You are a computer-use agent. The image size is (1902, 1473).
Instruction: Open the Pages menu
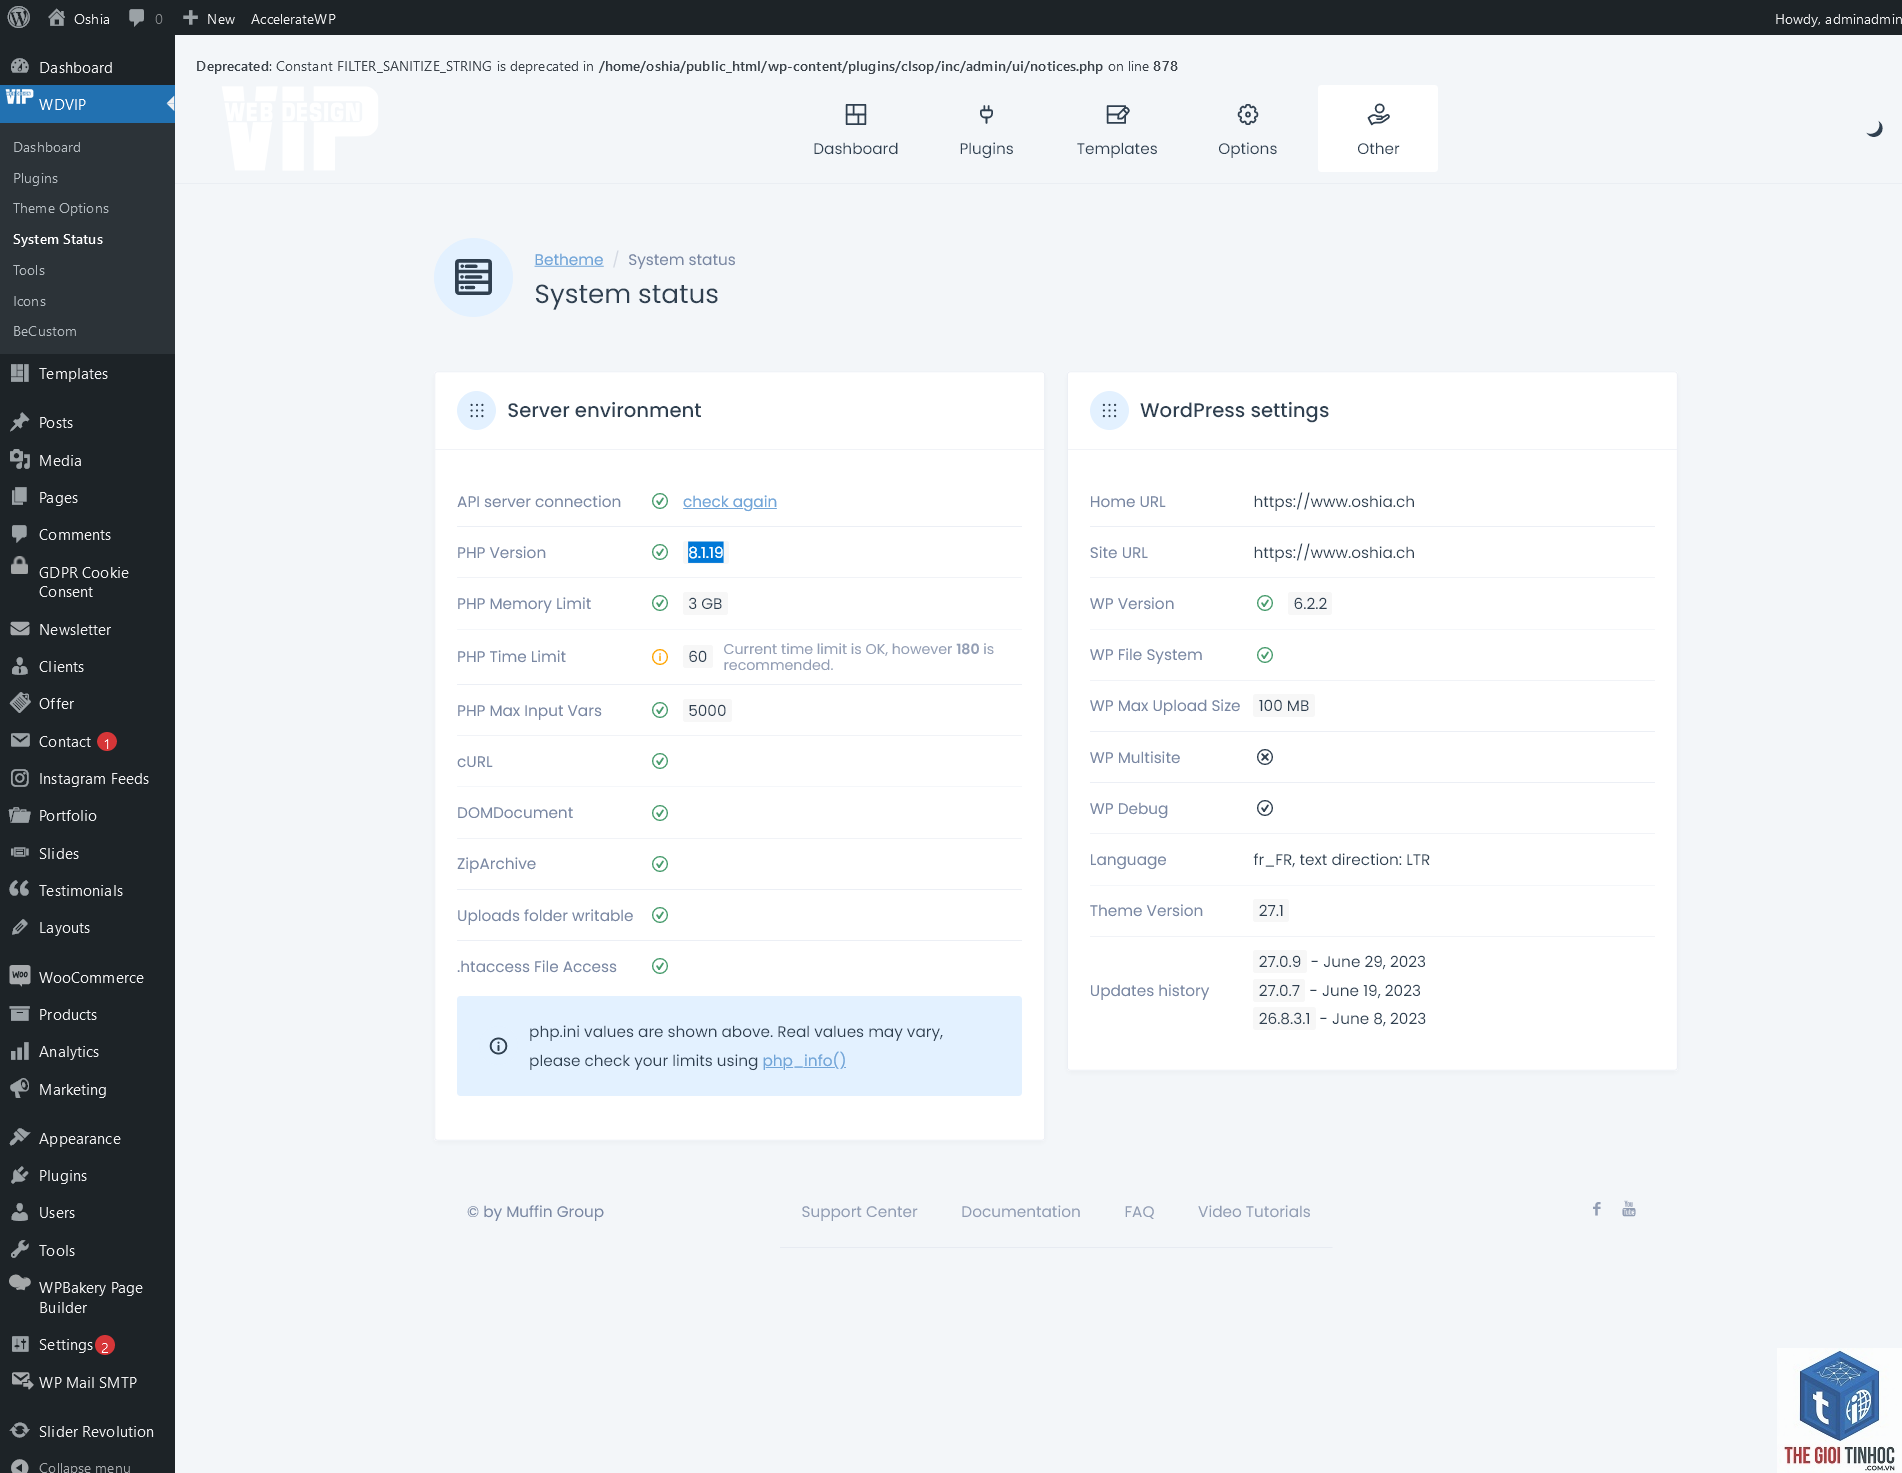tap(87, 497)
